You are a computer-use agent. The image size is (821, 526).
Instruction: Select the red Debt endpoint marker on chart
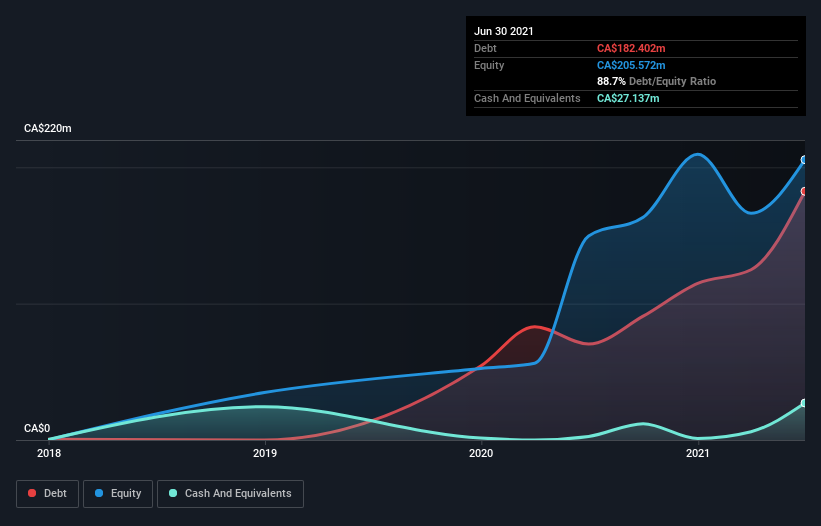coord(804,192)
